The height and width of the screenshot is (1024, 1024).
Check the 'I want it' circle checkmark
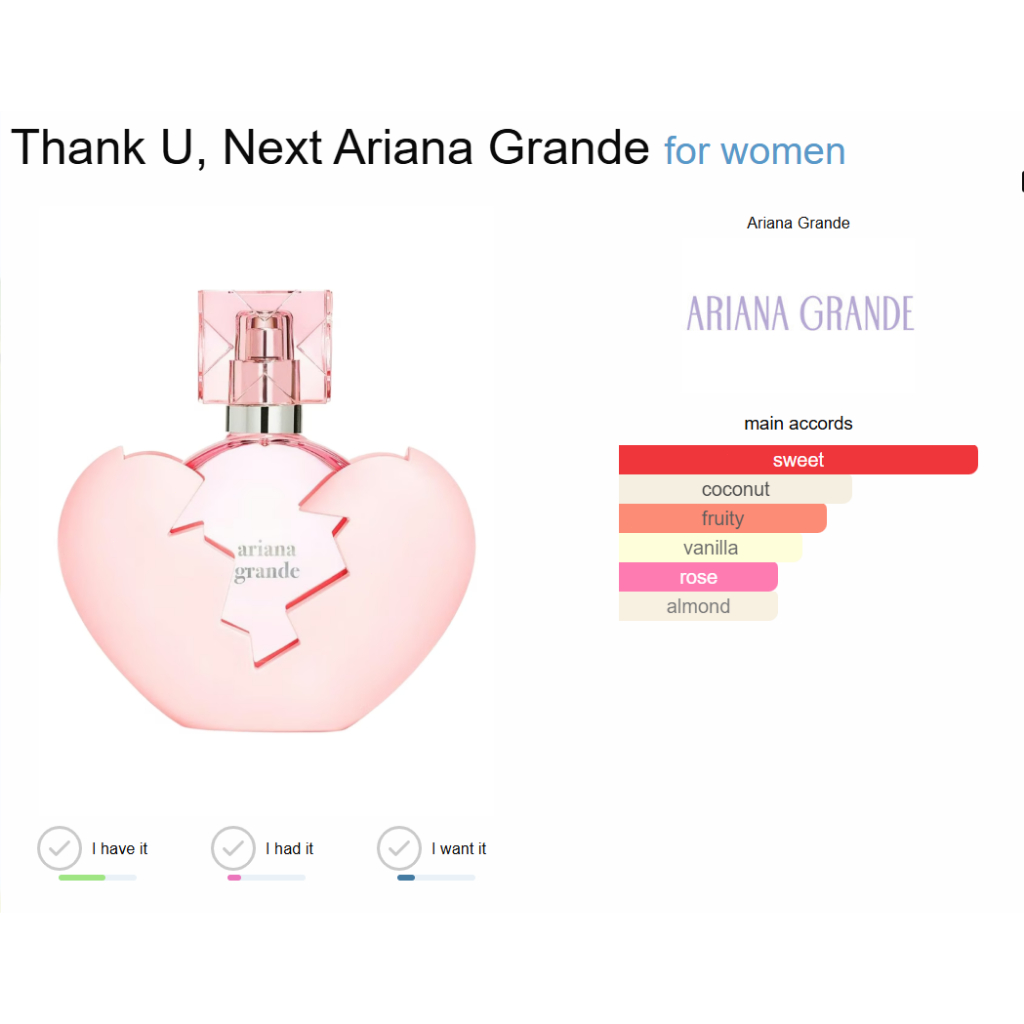coord(399,848)
